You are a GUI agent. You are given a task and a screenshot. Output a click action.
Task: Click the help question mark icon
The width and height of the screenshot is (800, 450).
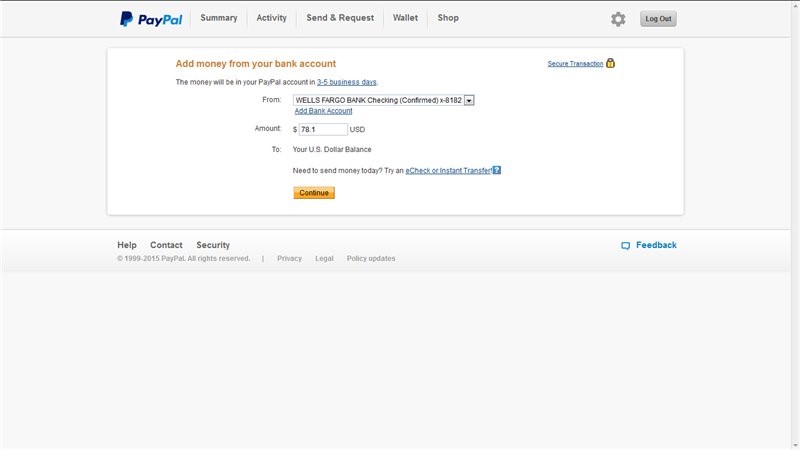tap(497, 171)
